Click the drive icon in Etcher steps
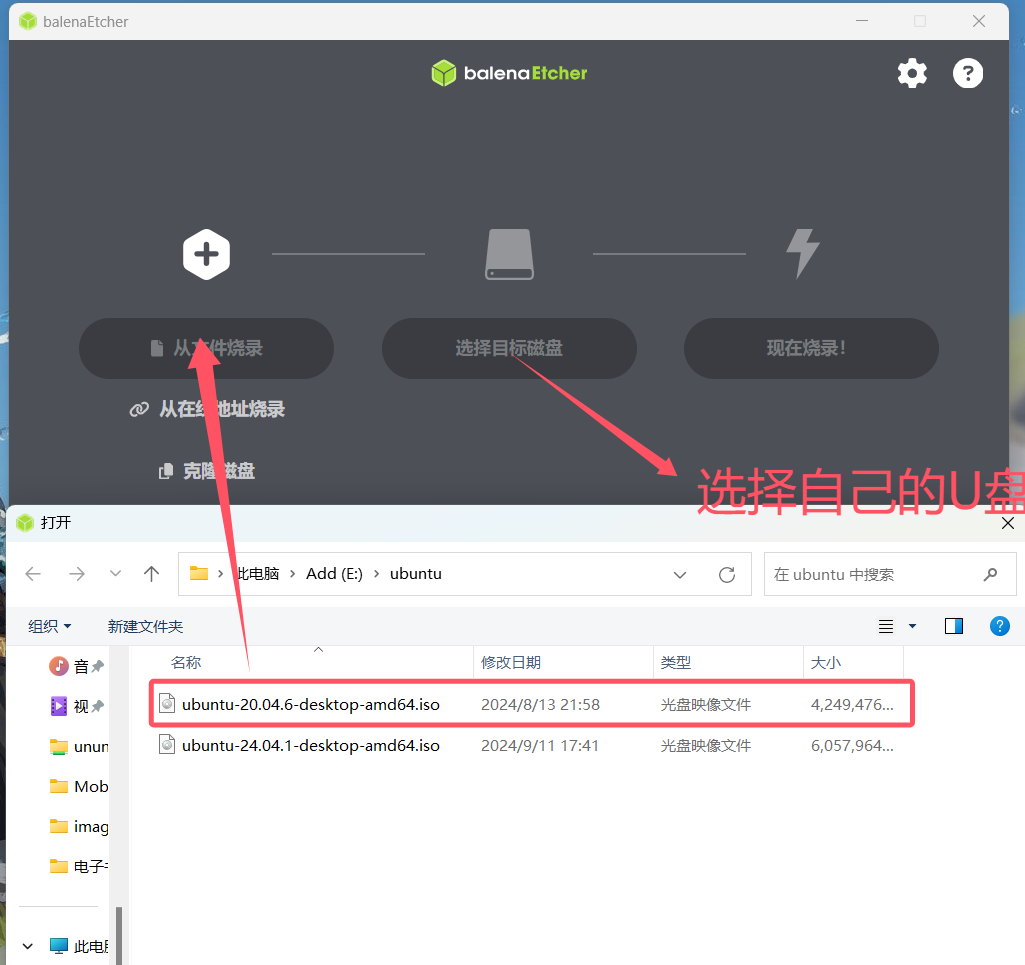1025x965 pixels. [509, 254]
